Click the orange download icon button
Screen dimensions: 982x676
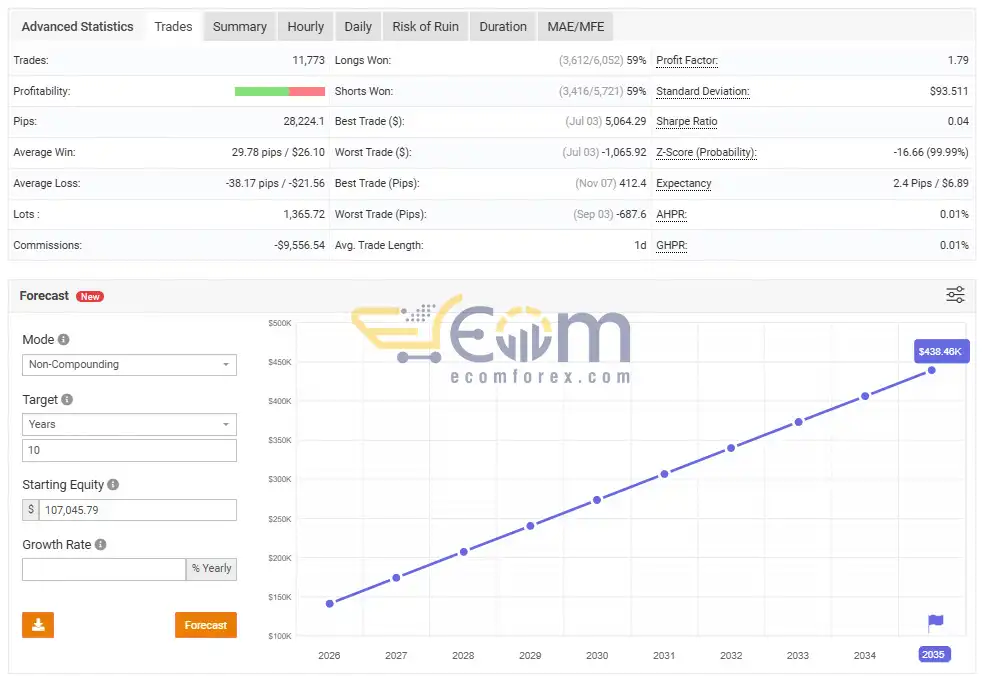click(38, 625)
